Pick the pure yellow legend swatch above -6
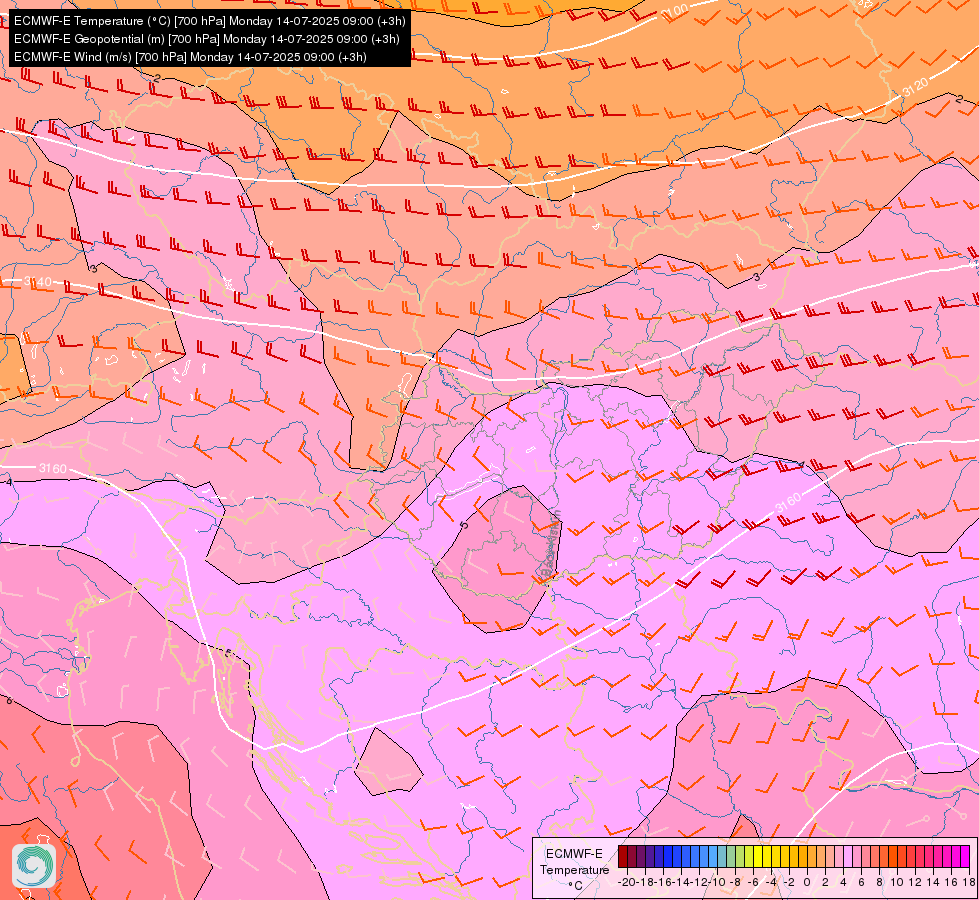Screen dimensions: 979x900 (757, 856)
